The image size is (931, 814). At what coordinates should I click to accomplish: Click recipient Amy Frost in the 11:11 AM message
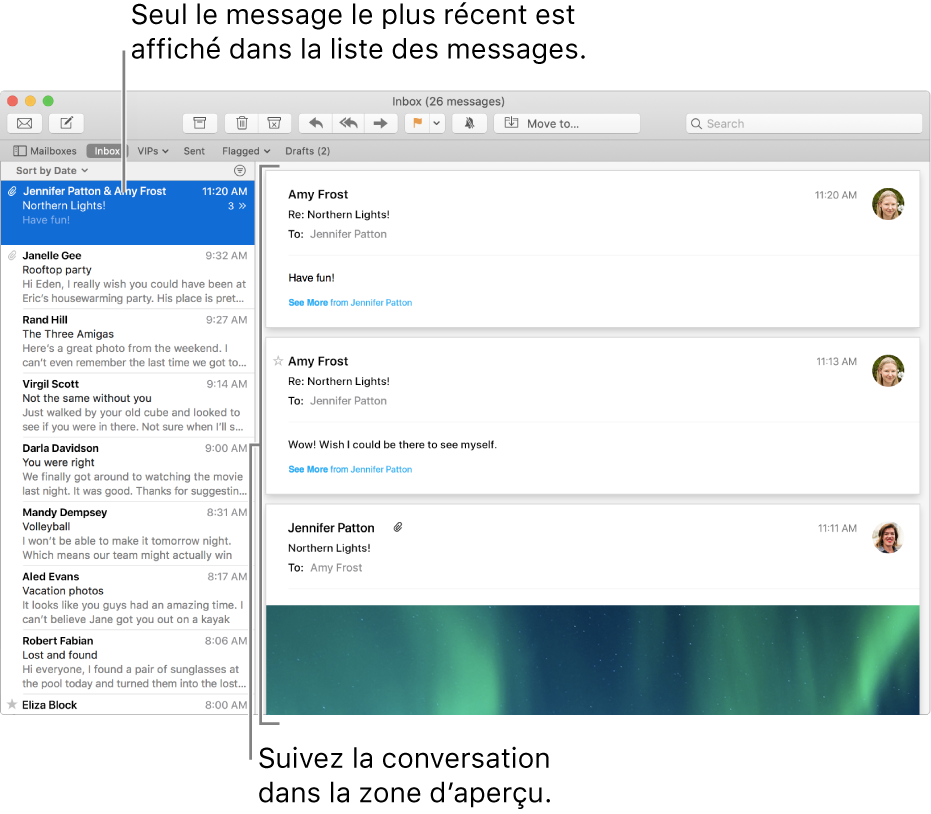[336, 568]
